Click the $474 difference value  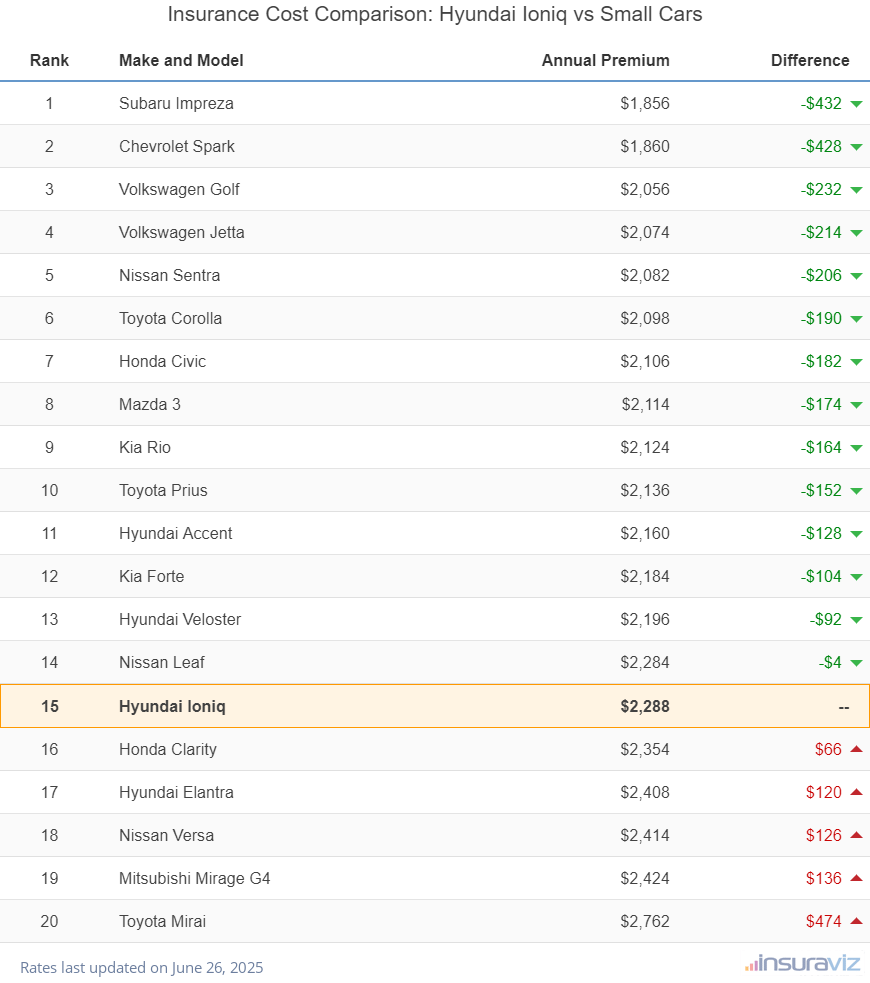click(x=824, y=921)
